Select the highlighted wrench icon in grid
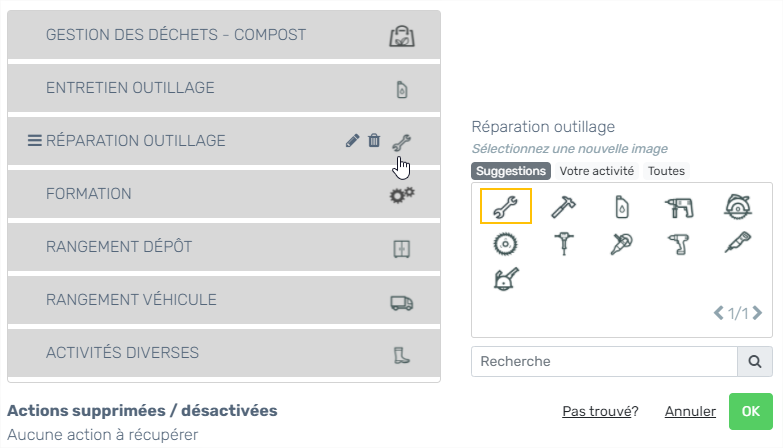The width and height of the screenshot is (783, 448). pyautogui.click(x=505, y=206)
